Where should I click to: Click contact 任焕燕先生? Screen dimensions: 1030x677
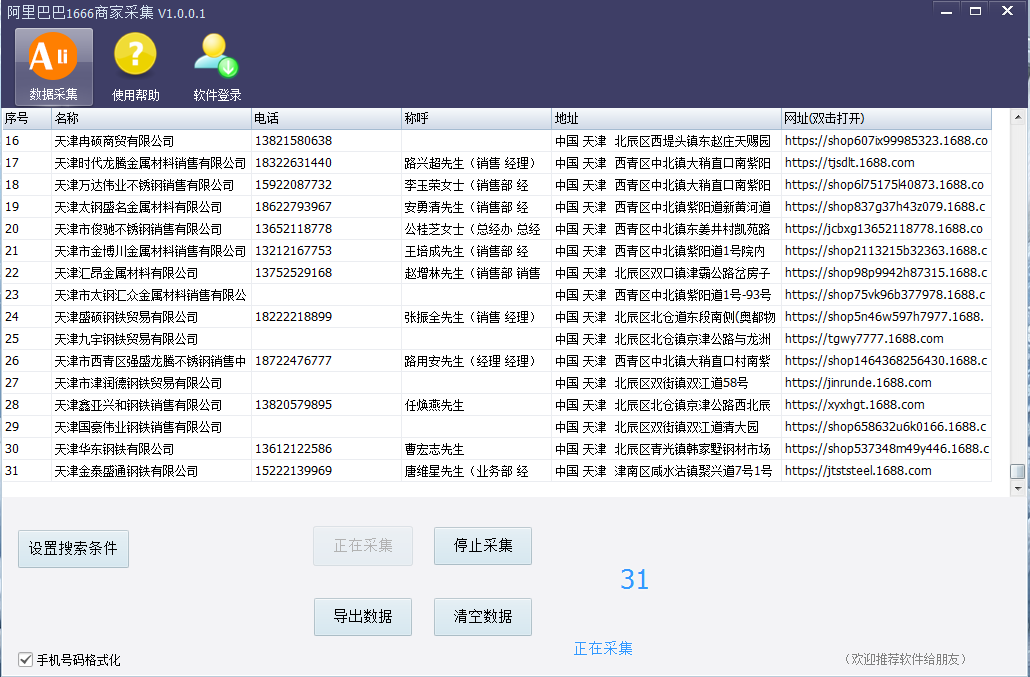[434, 405]
